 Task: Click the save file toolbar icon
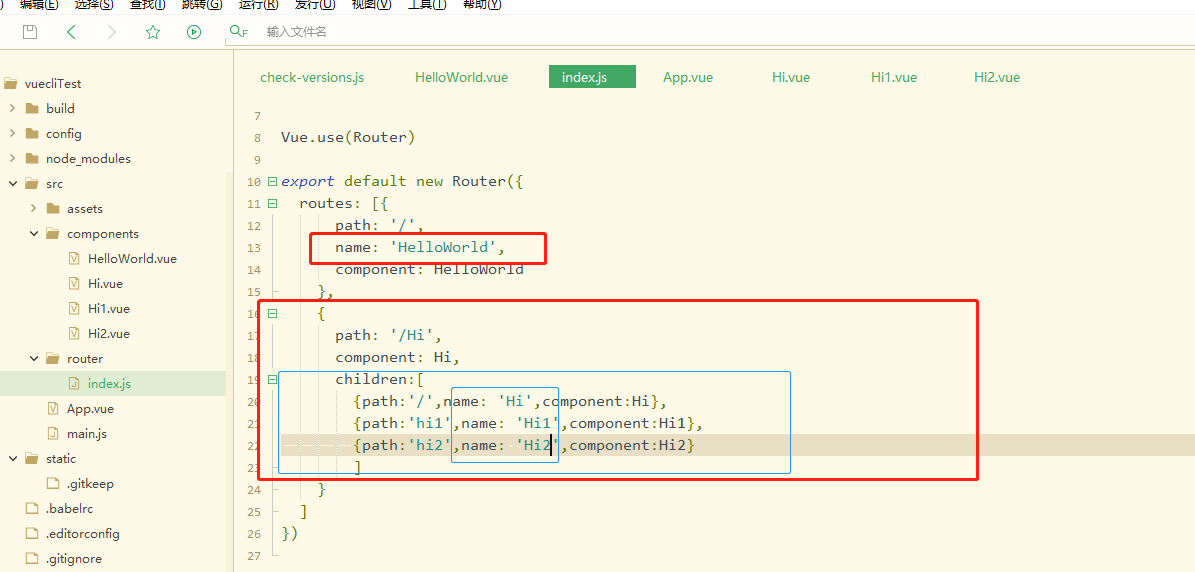click(30, 31)
